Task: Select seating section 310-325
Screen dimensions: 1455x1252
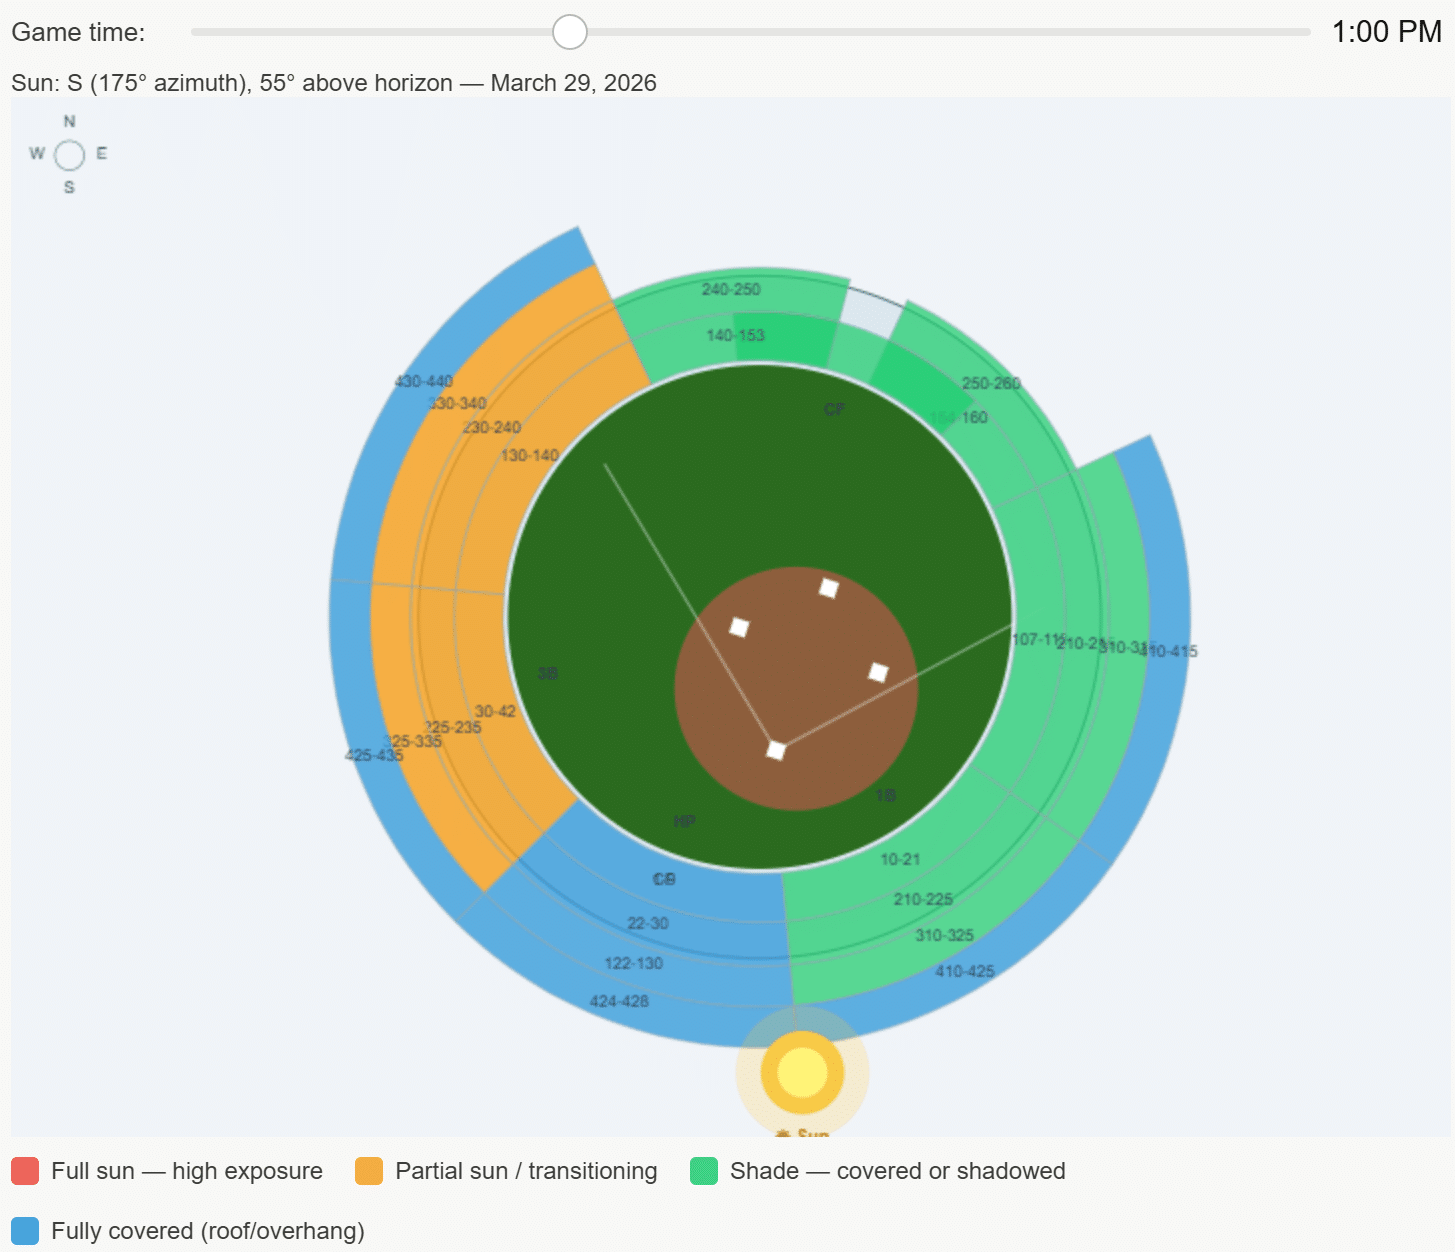Action: 943,935
